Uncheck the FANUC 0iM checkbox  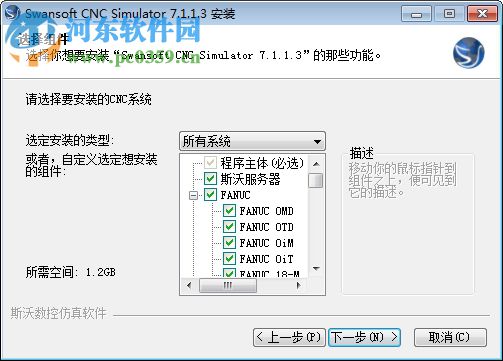point(229,243)
